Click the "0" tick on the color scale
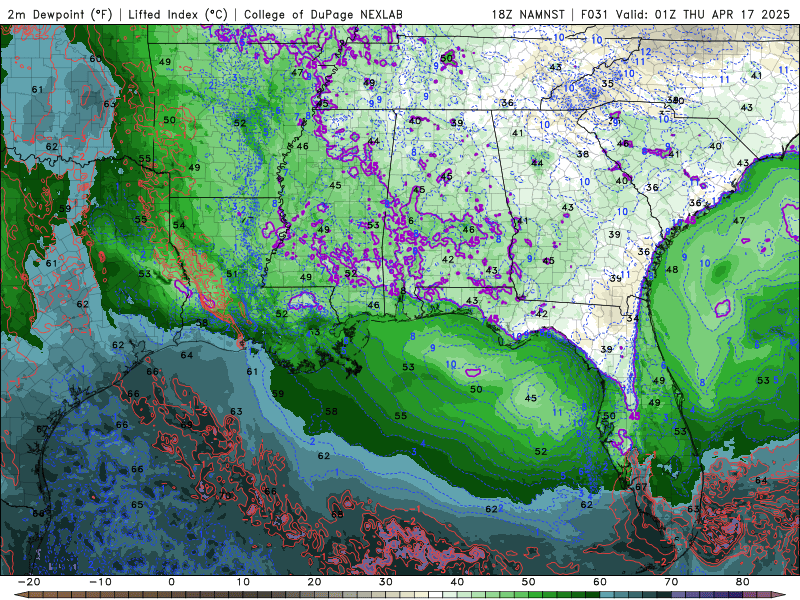This screenshot has width=800, height=600. 171,582
